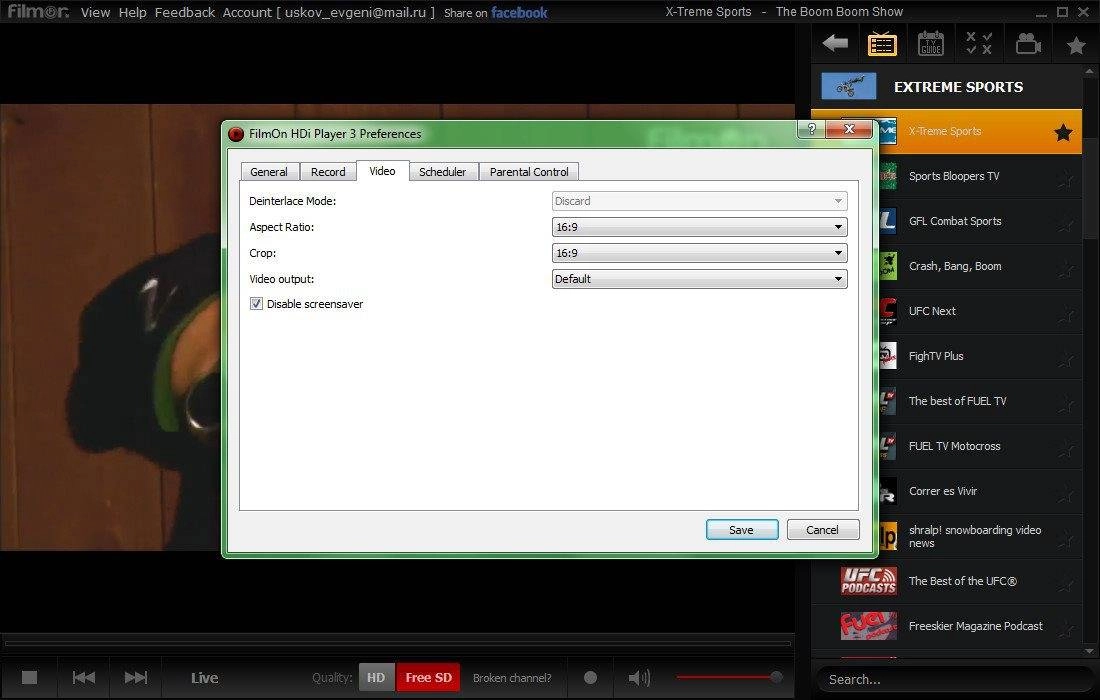Image resolution: width=1100 pixels, height=700 pixels.
Task: Open the Crop dropdown
Action: 699,253
